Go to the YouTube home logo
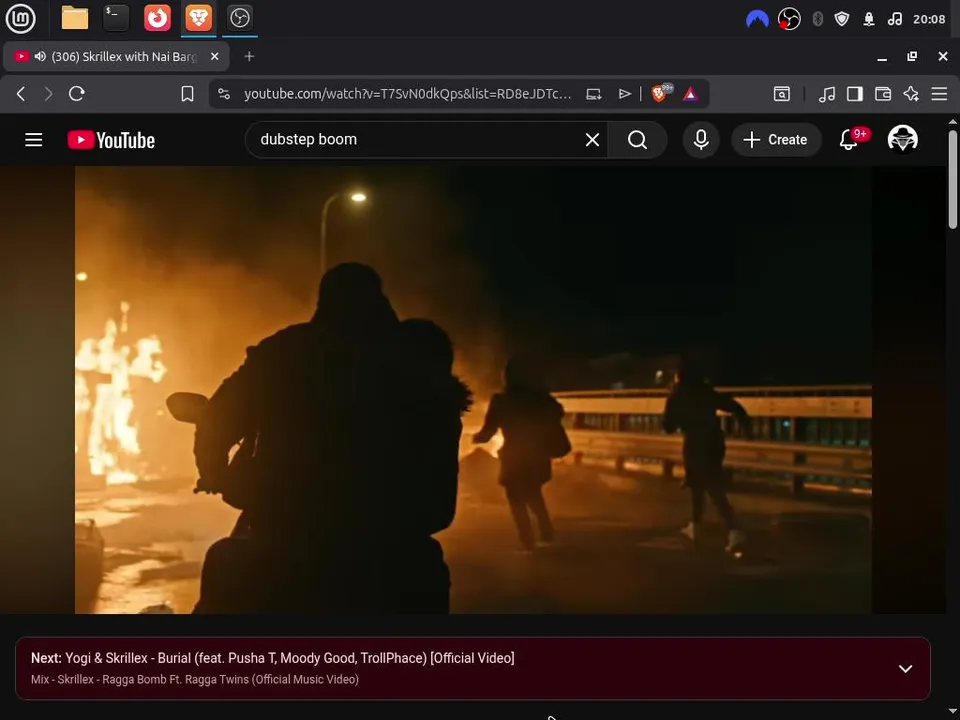The width and height of the screenshot is (960, 720). [111, 140]
